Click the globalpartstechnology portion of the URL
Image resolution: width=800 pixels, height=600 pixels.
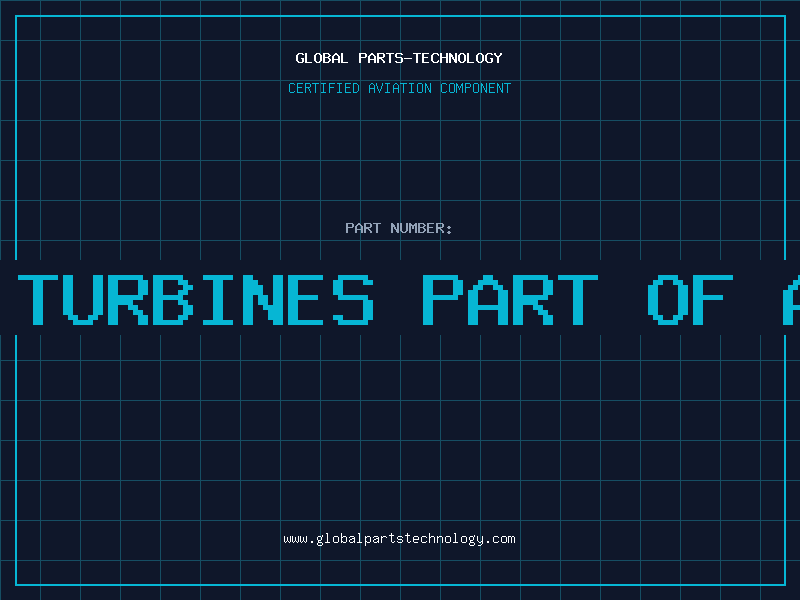coord(400,539)
